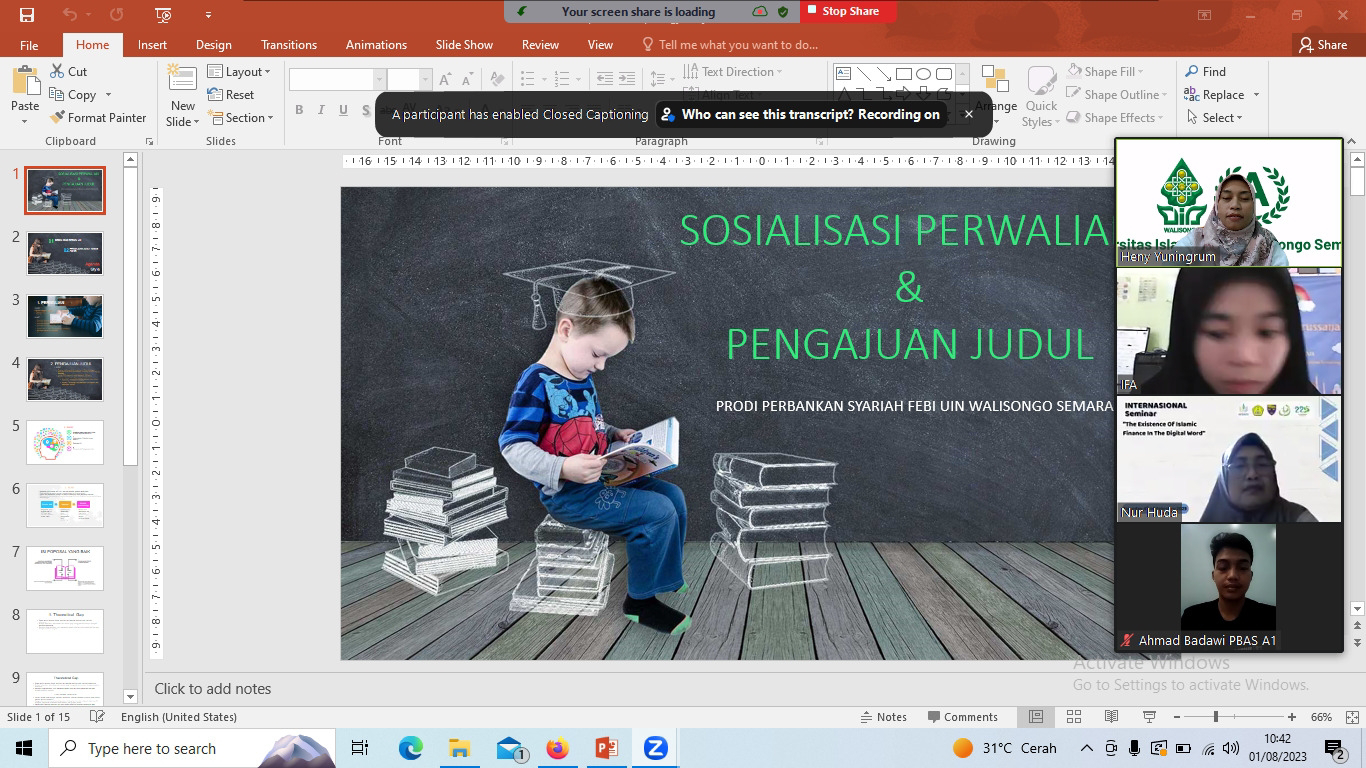Switch to Slide Sorter view
This screenshot has width=1366, height=768.
tap(1074, 717)
